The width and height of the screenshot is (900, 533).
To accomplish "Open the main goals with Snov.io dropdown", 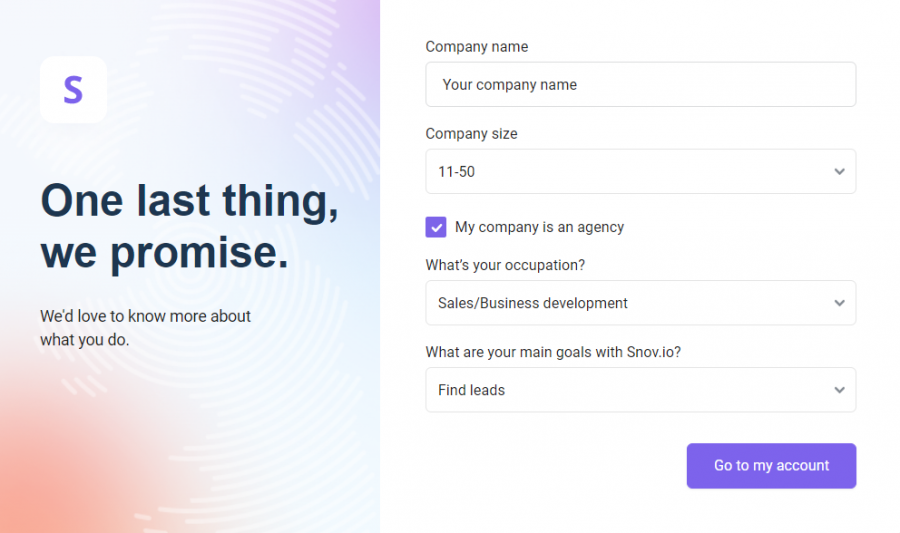I will 641,390.
